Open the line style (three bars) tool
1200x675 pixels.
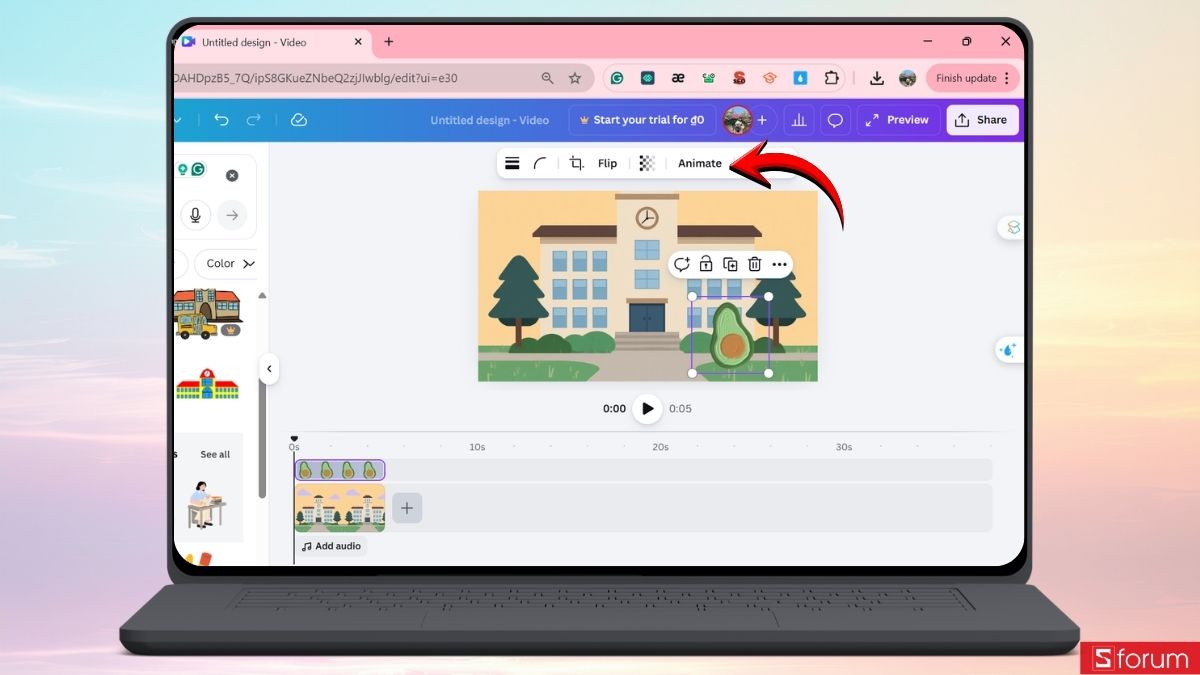click(x=512, y=163)
